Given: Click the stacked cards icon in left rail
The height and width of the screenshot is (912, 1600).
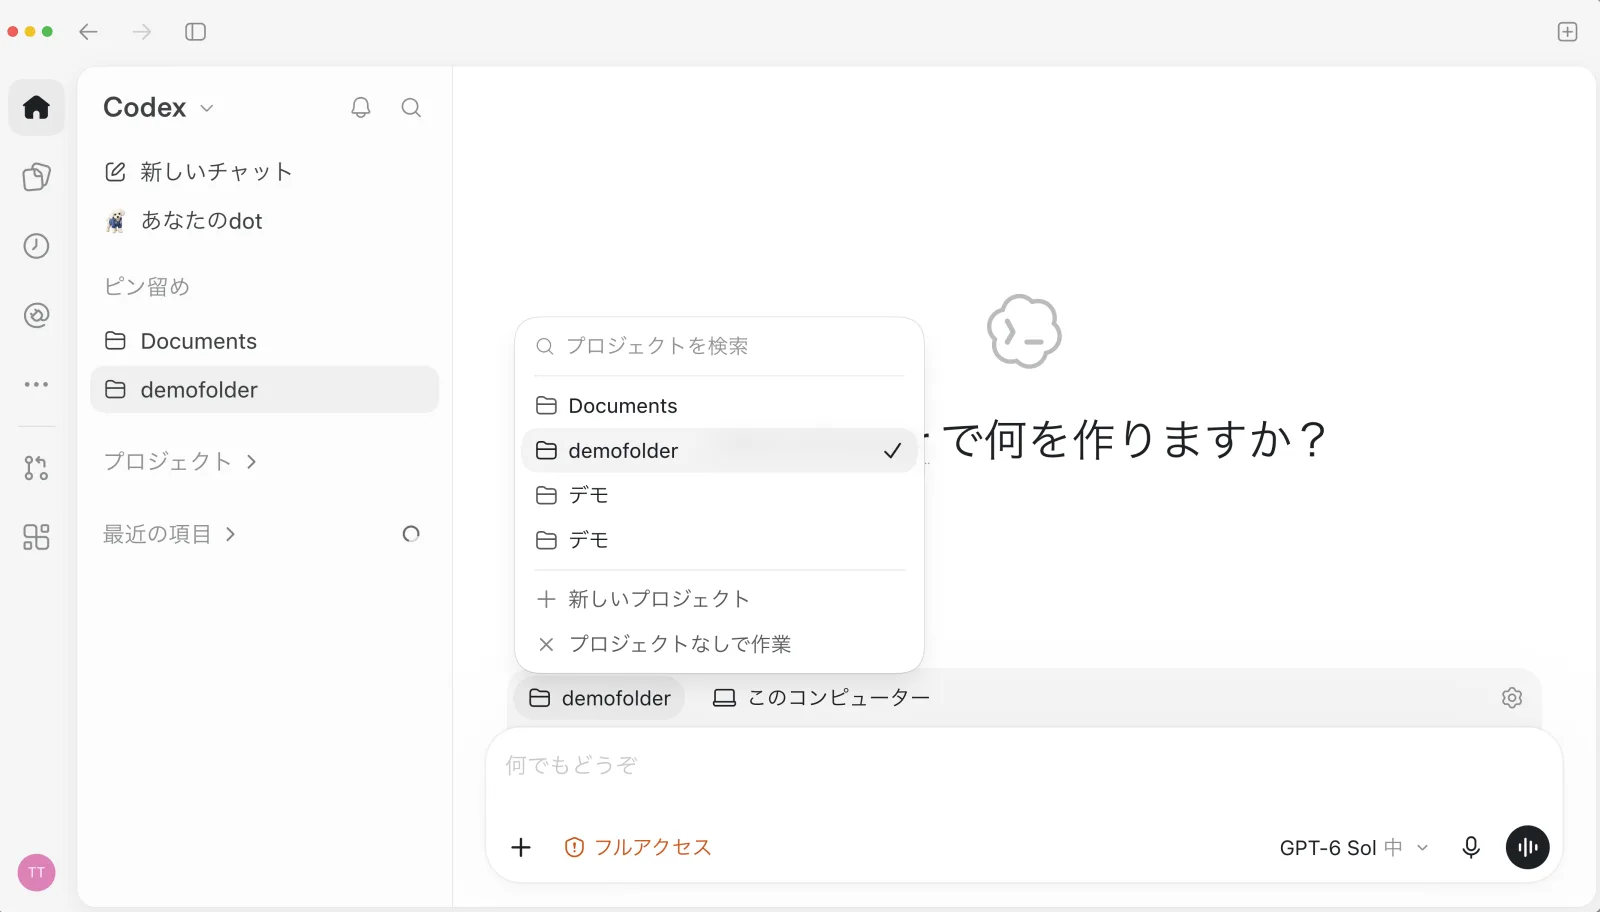Looking at the screenshot, I should click(x=37, y=177).
